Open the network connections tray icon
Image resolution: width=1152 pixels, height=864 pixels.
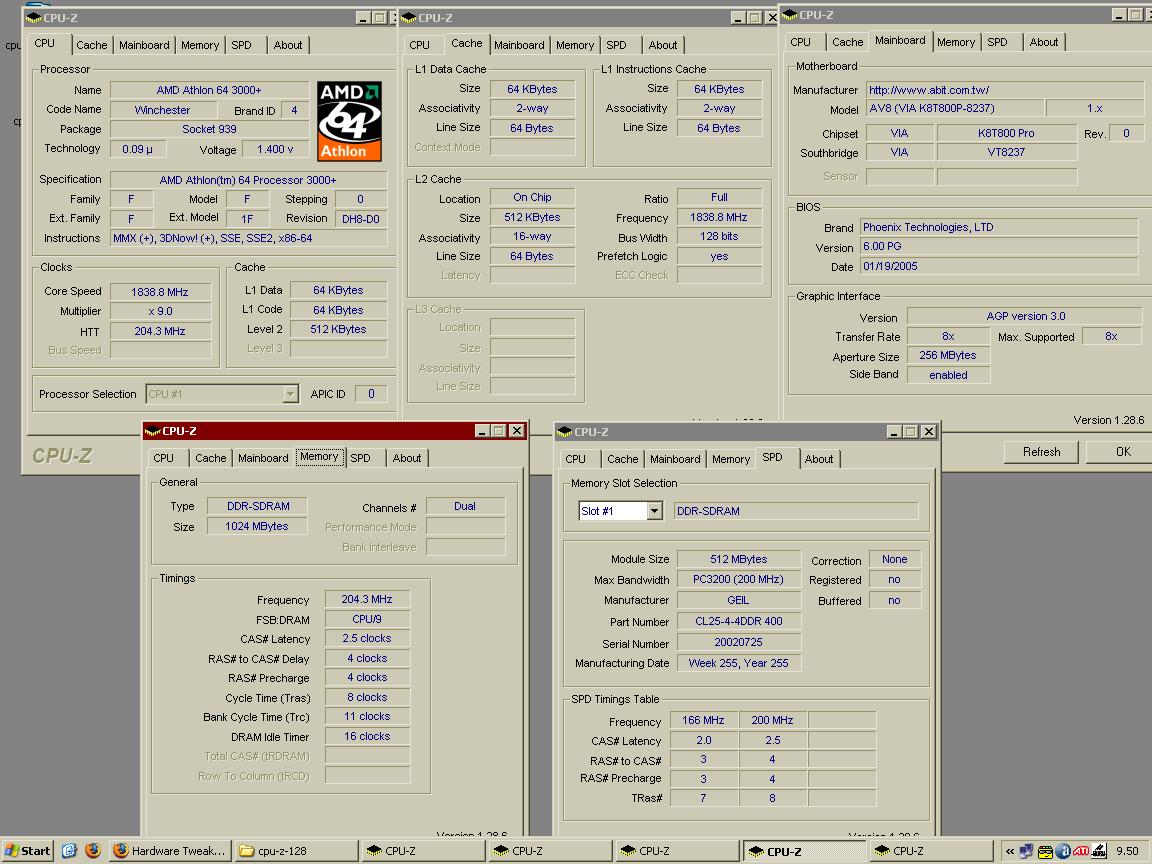[x=1027, y=852]
